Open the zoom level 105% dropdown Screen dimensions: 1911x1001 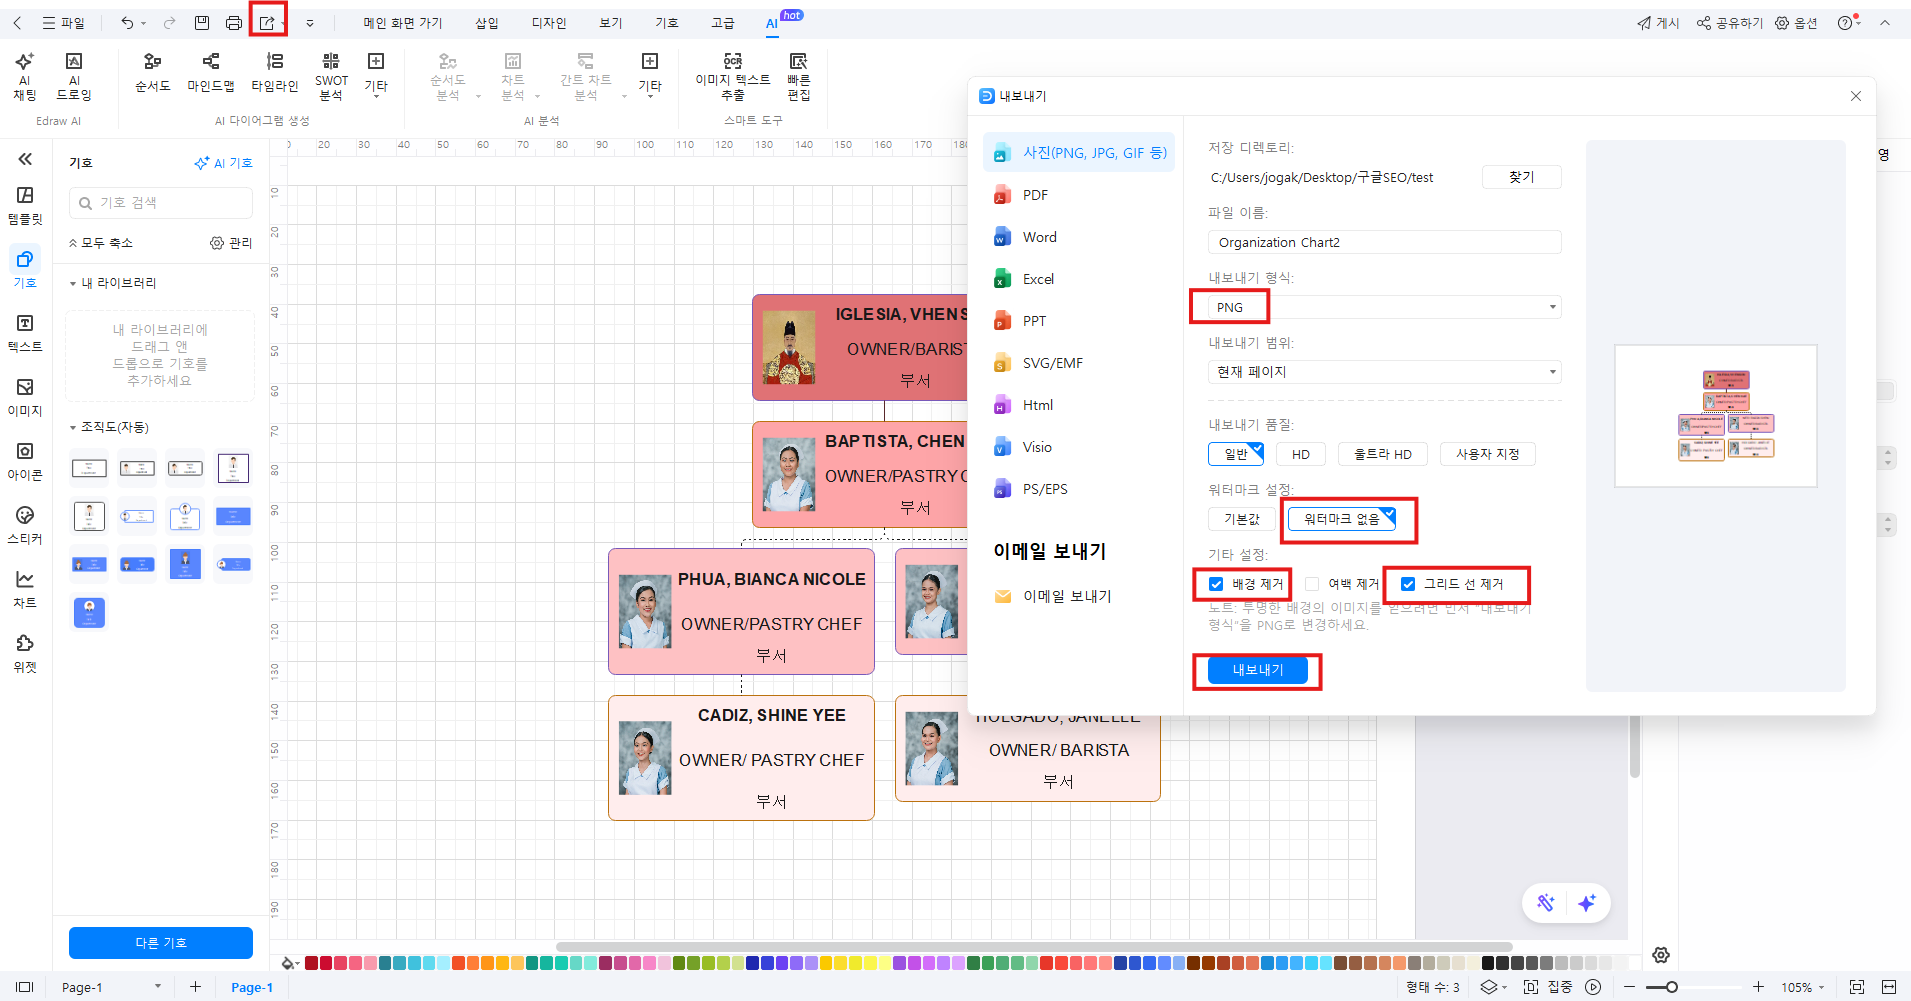1804,987
